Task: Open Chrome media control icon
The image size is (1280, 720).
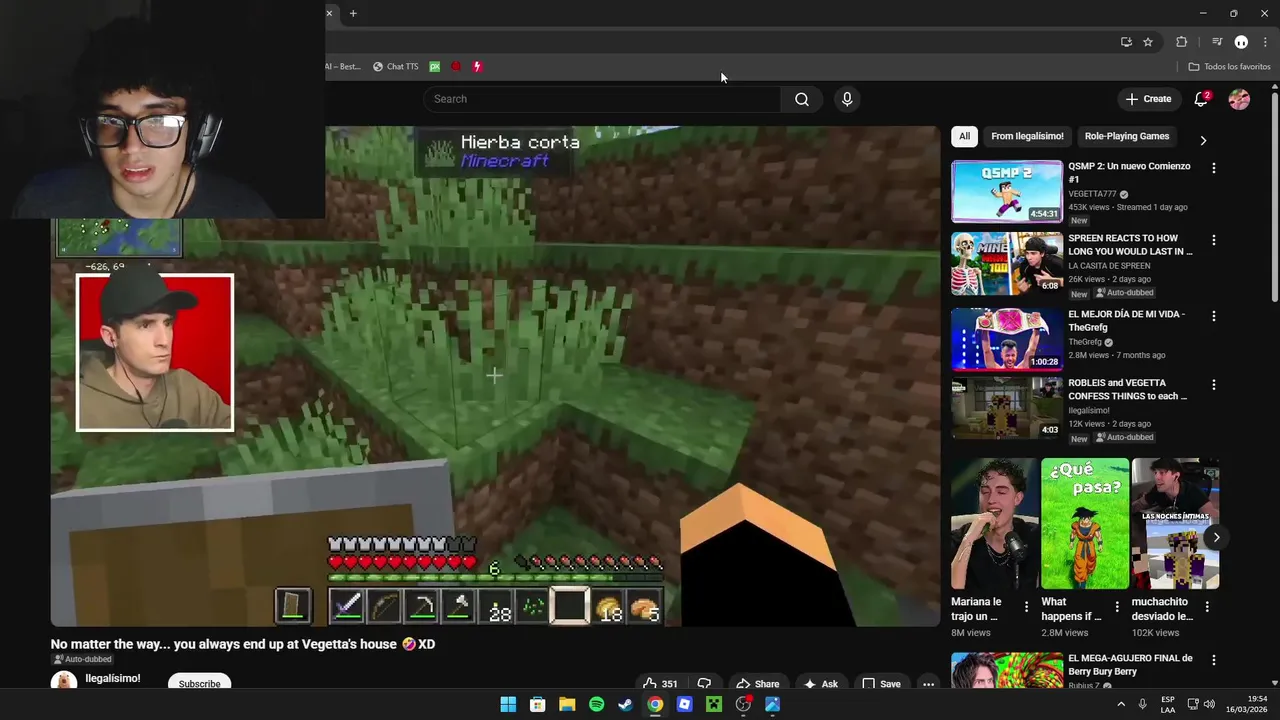Action: (1217, 42)
